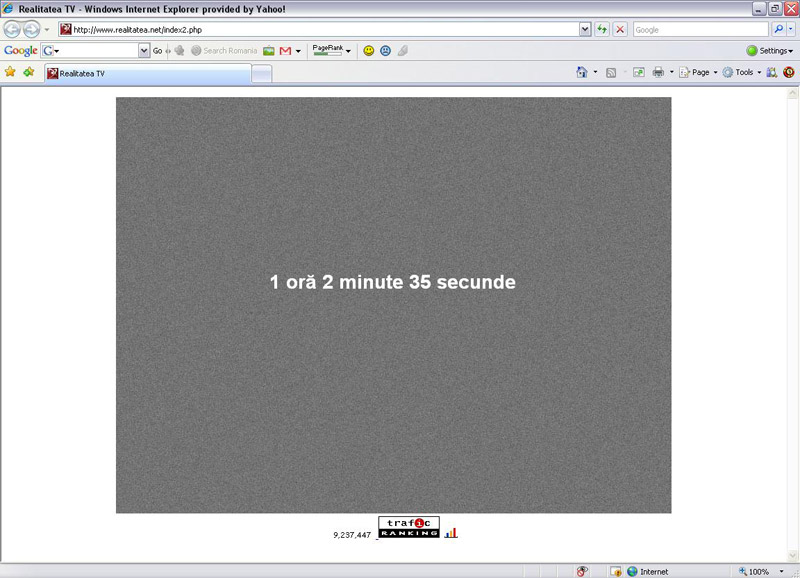Open the 100% zoom level dropdown
Image resolution: width=800 pixels, height=578 pixels.
(x=781, y=571)
